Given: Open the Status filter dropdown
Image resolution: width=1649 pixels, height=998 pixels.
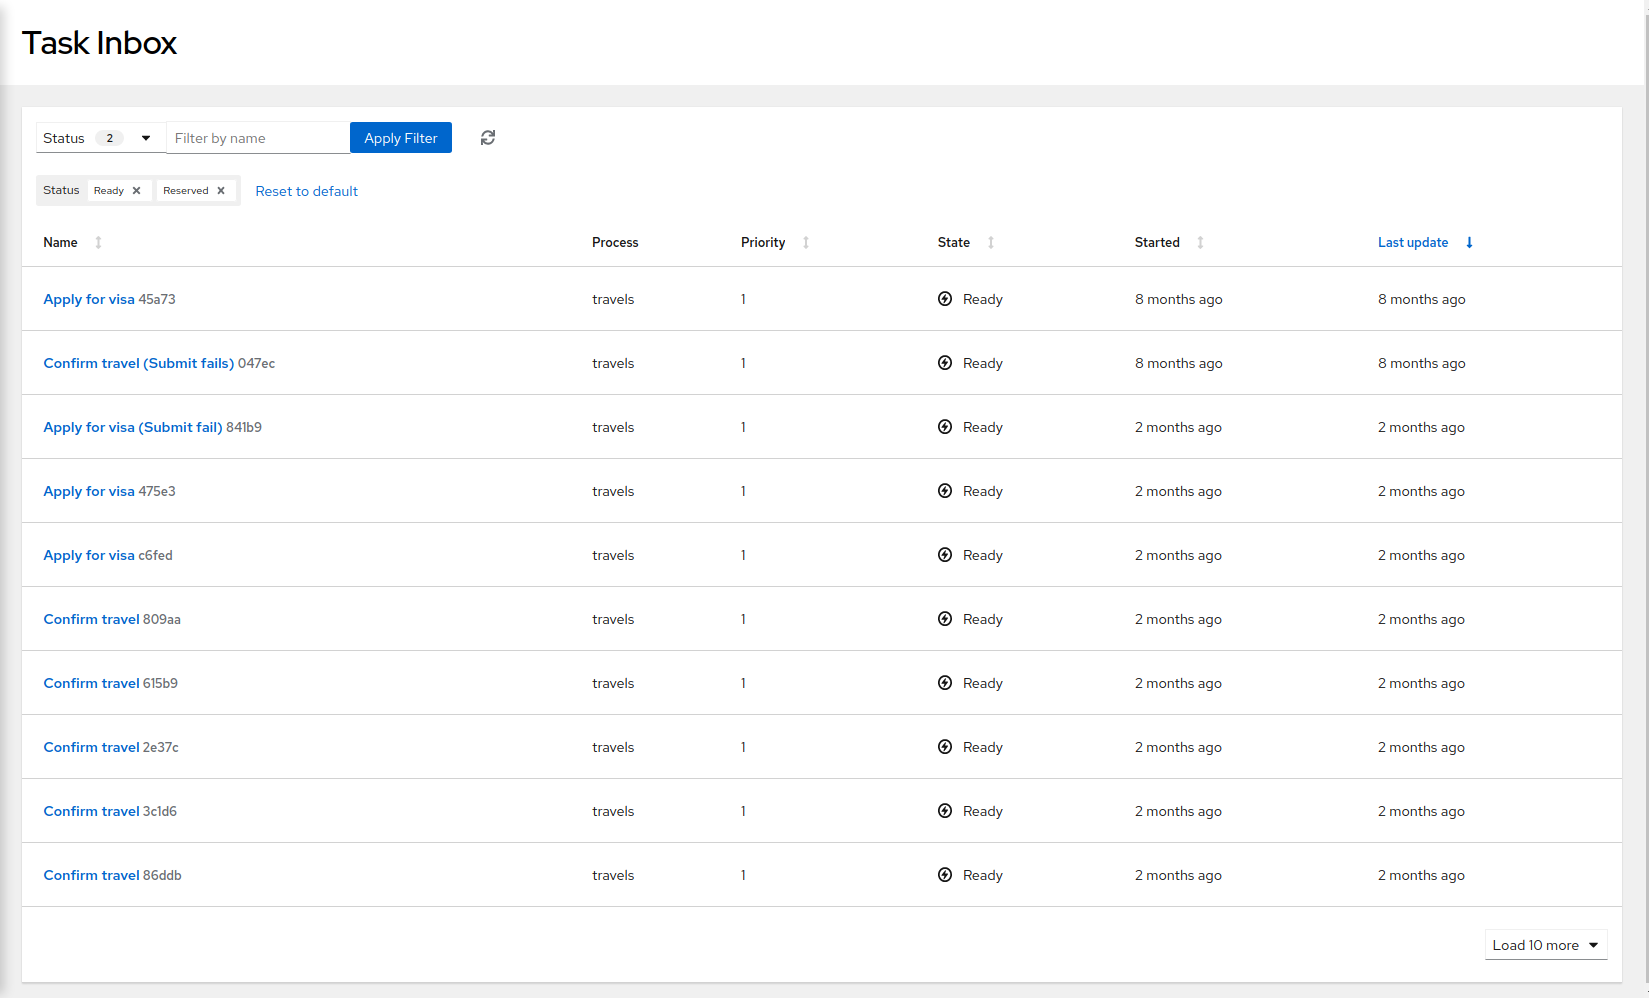Looking at the screenshot, I should [x=145, y=137].
